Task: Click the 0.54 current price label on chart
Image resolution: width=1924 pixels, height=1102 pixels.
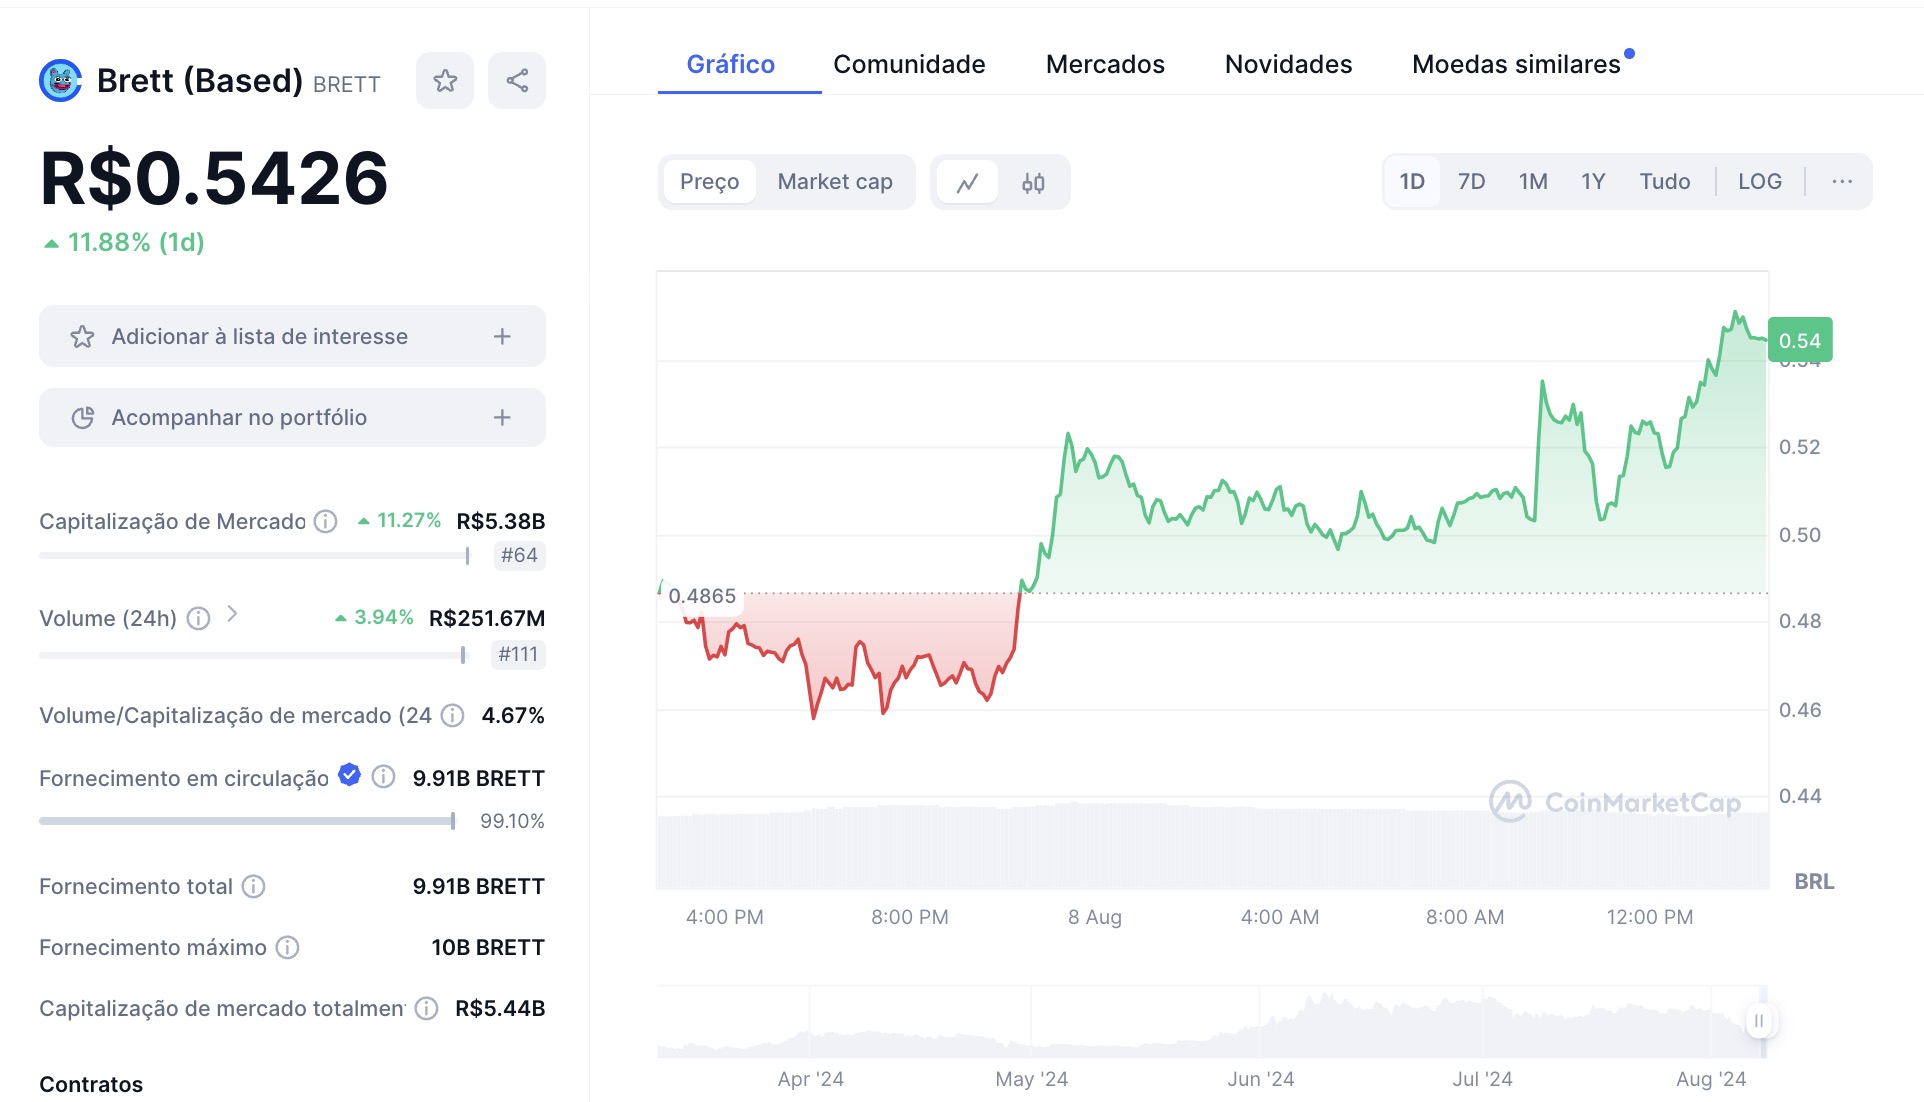Action: (x=1800, y=340)
